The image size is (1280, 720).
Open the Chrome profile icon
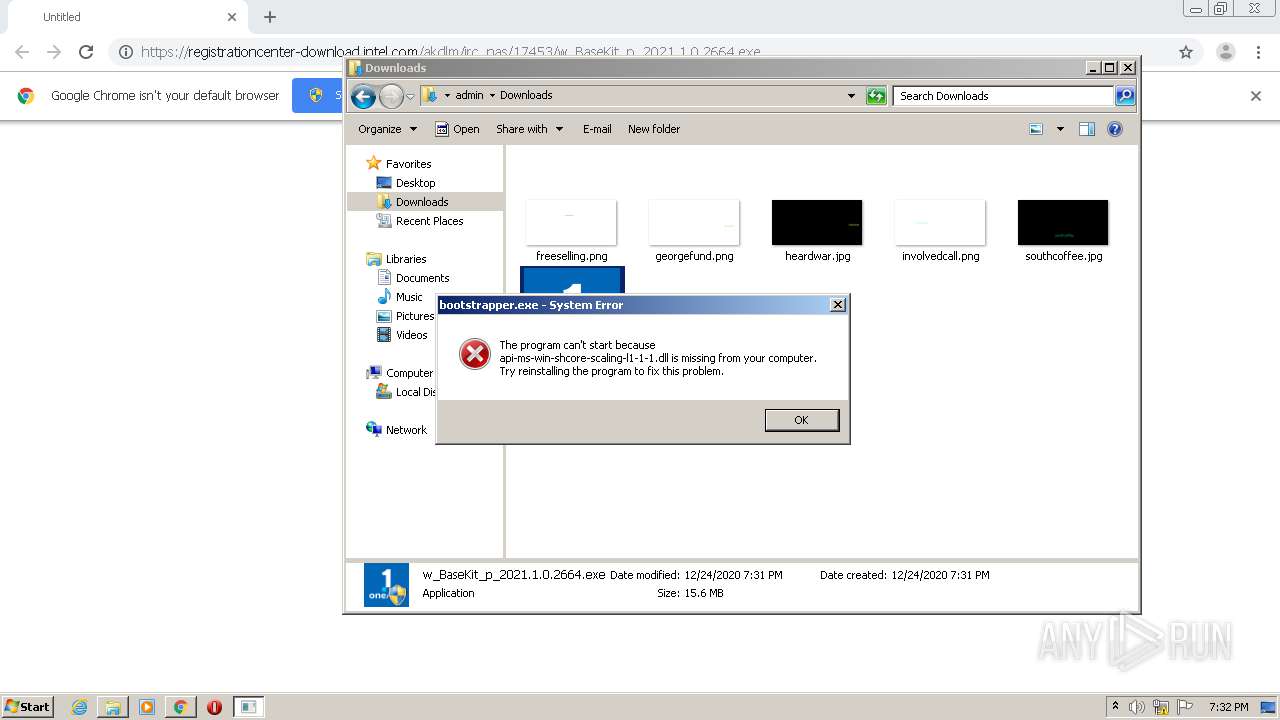pyautogui.click(x=1225, y=52)
